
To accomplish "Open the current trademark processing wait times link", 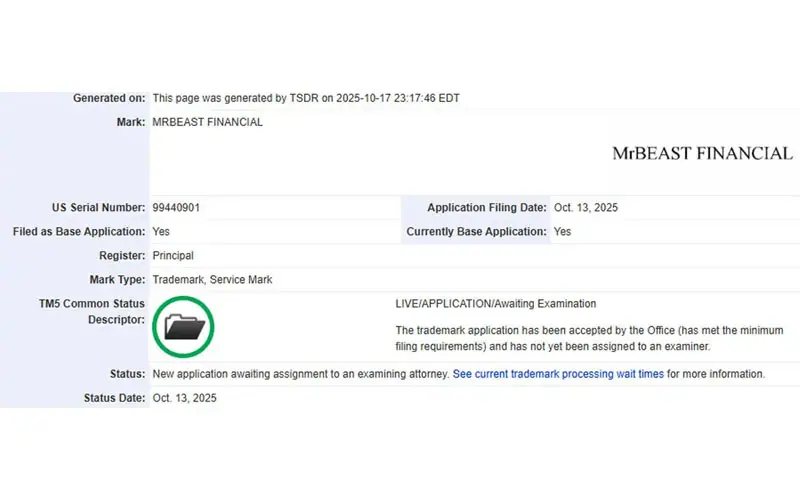I will click(558, 374).
